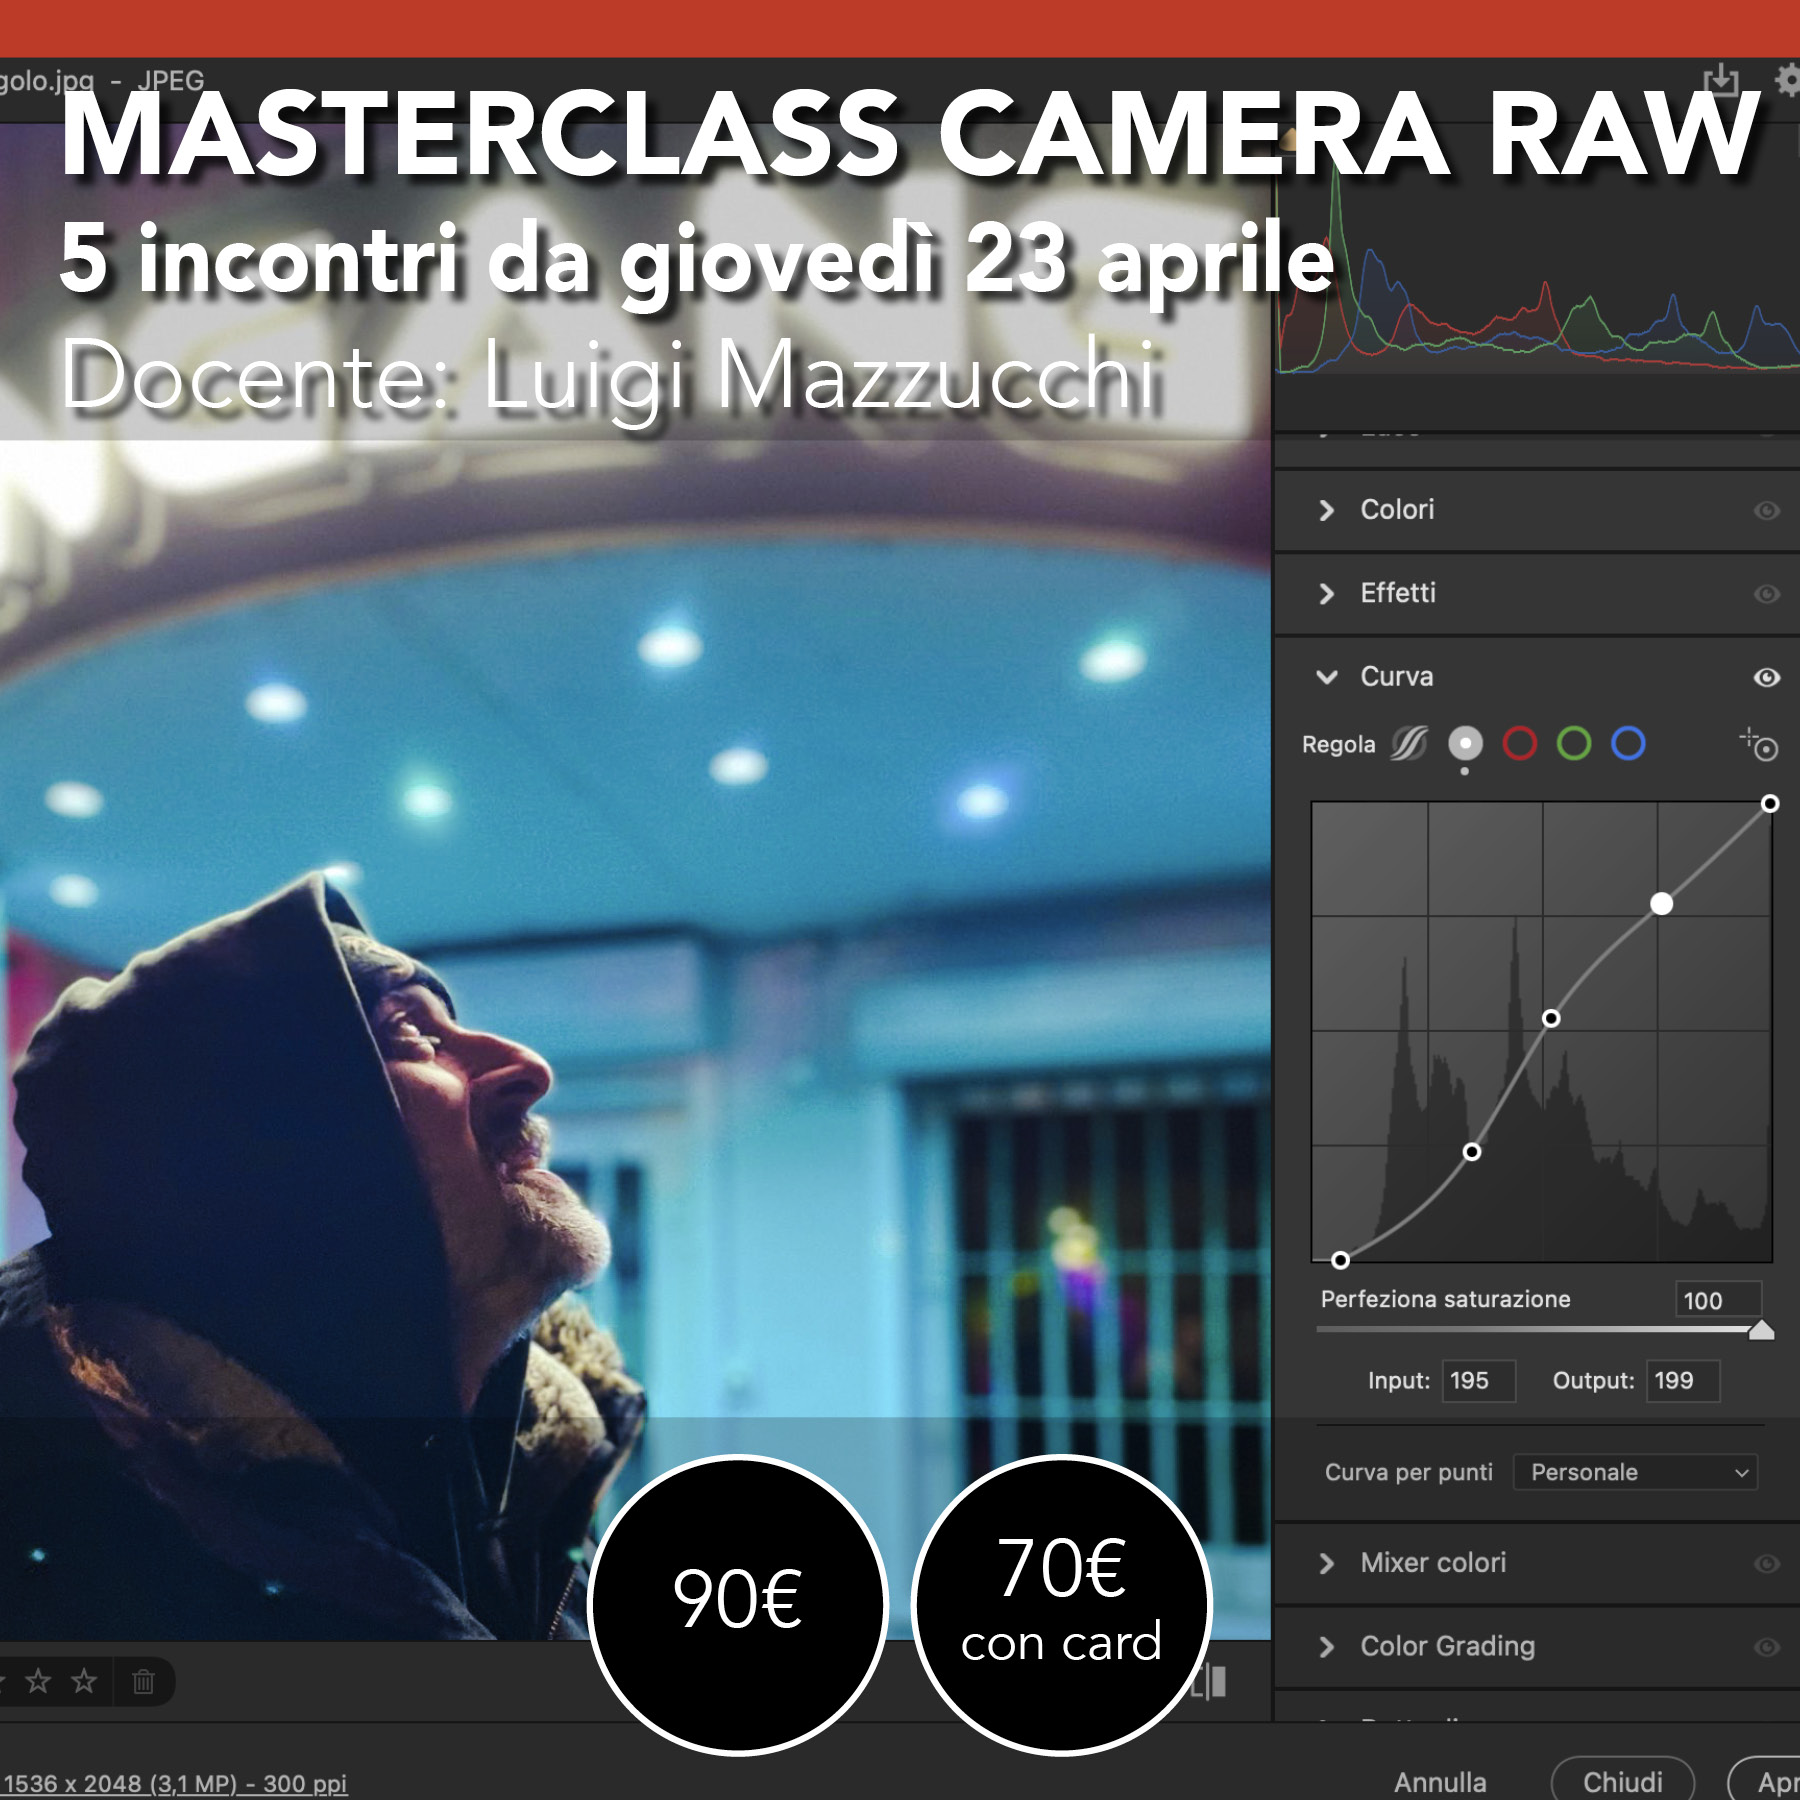Select the parametric curve icon next to Regola
The height and width of the screenshot is (1800, 1800).
point(1409,744)
